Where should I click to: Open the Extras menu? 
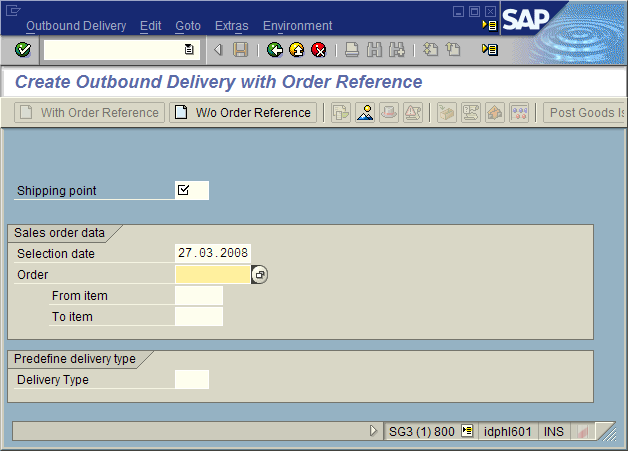tap(231, 26)
